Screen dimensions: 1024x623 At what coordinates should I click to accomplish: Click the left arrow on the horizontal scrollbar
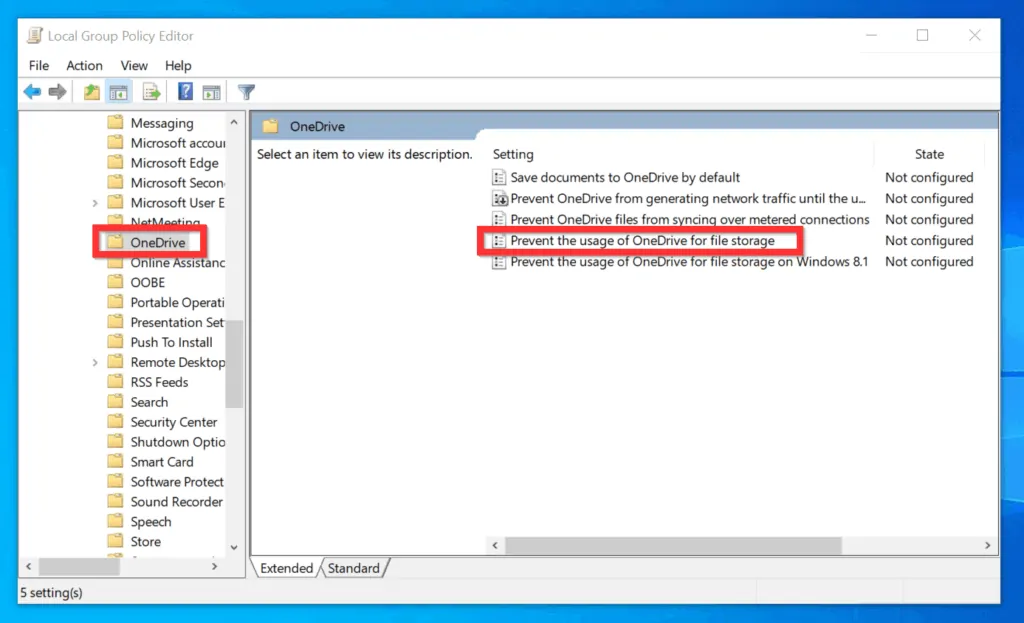tap(496, 545)
